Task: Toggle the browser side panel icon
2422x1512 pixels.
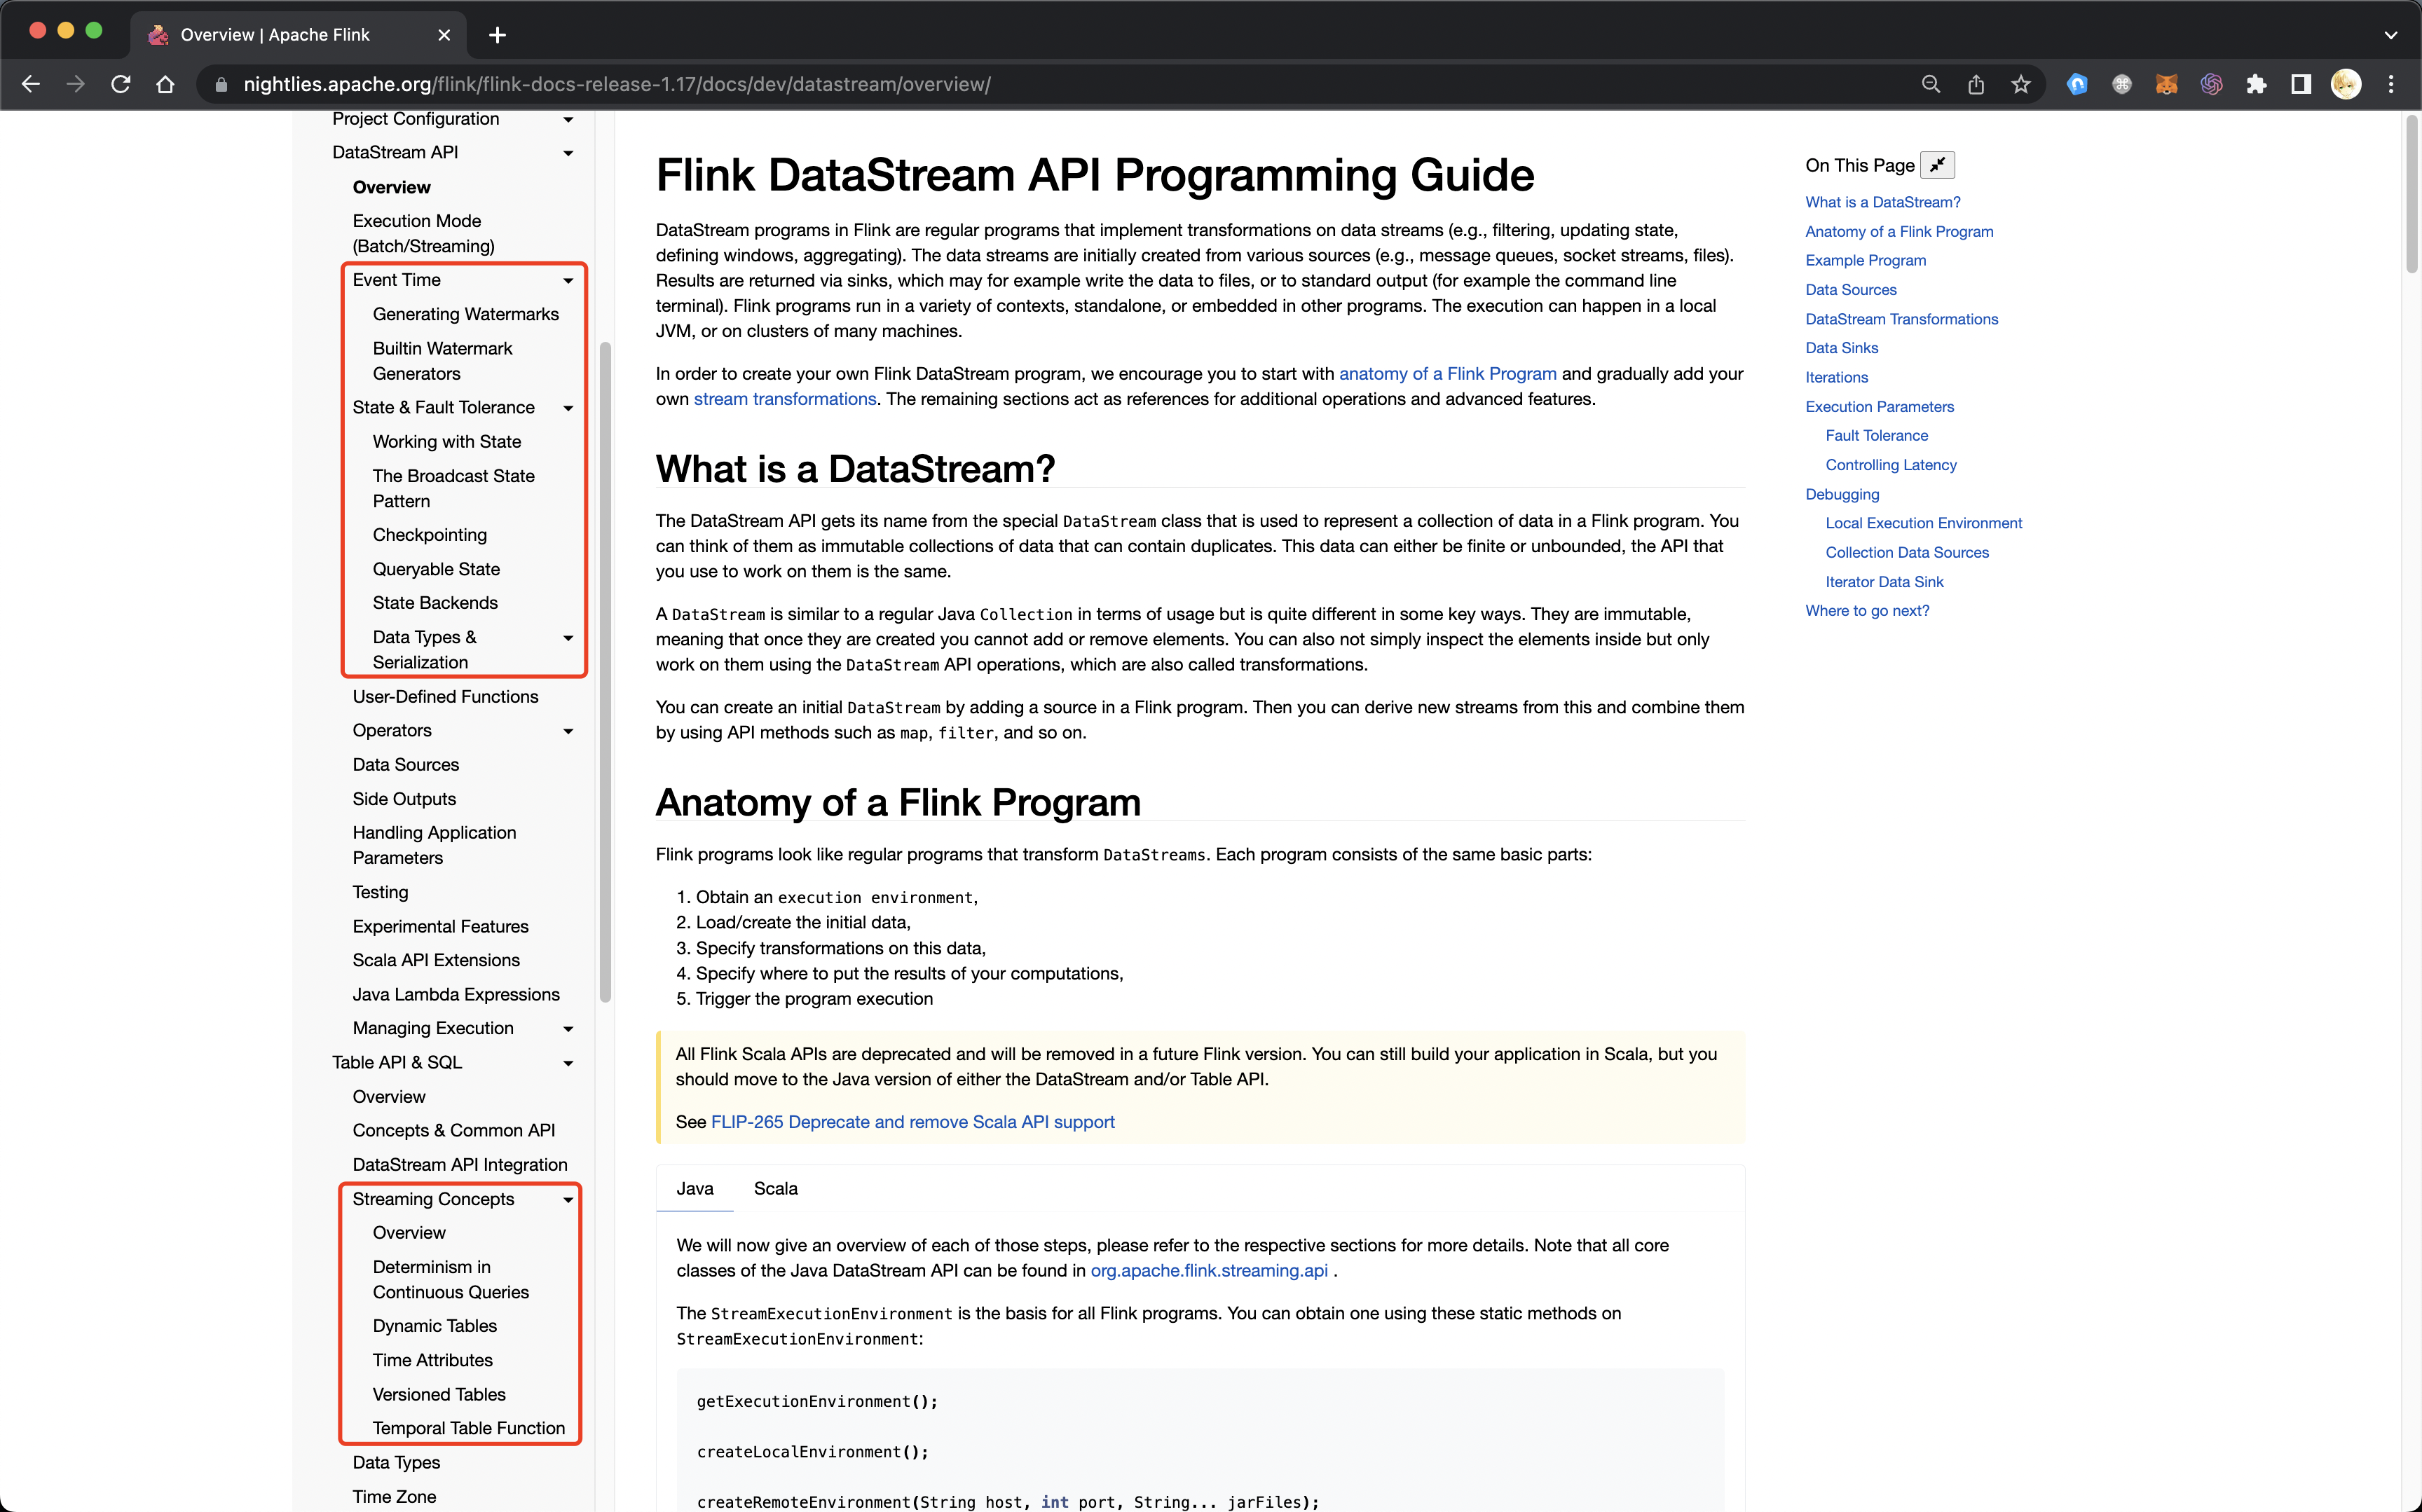Action: [x=2301, y=85]
